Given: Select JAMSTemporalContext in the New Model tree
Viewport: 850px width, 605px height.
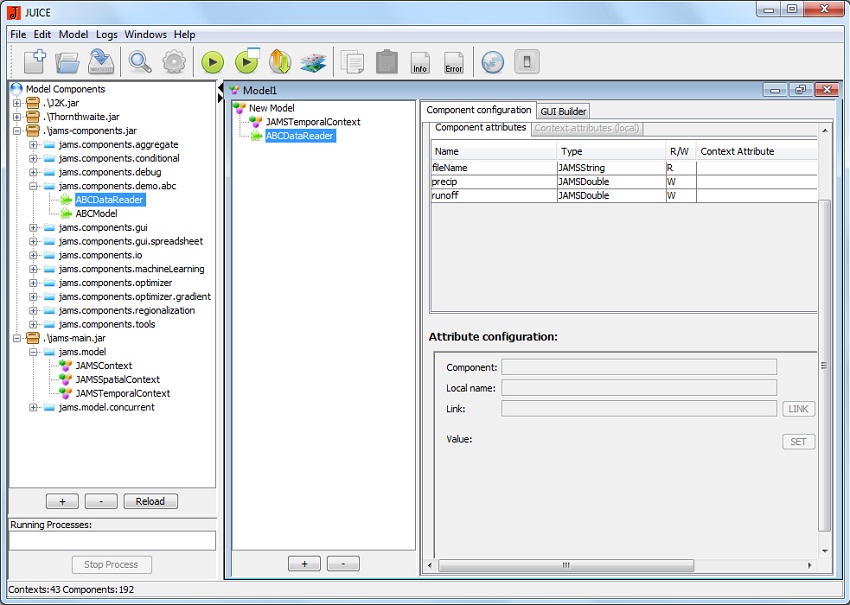Looking at the screenshot, I should [x=312, y=122].
